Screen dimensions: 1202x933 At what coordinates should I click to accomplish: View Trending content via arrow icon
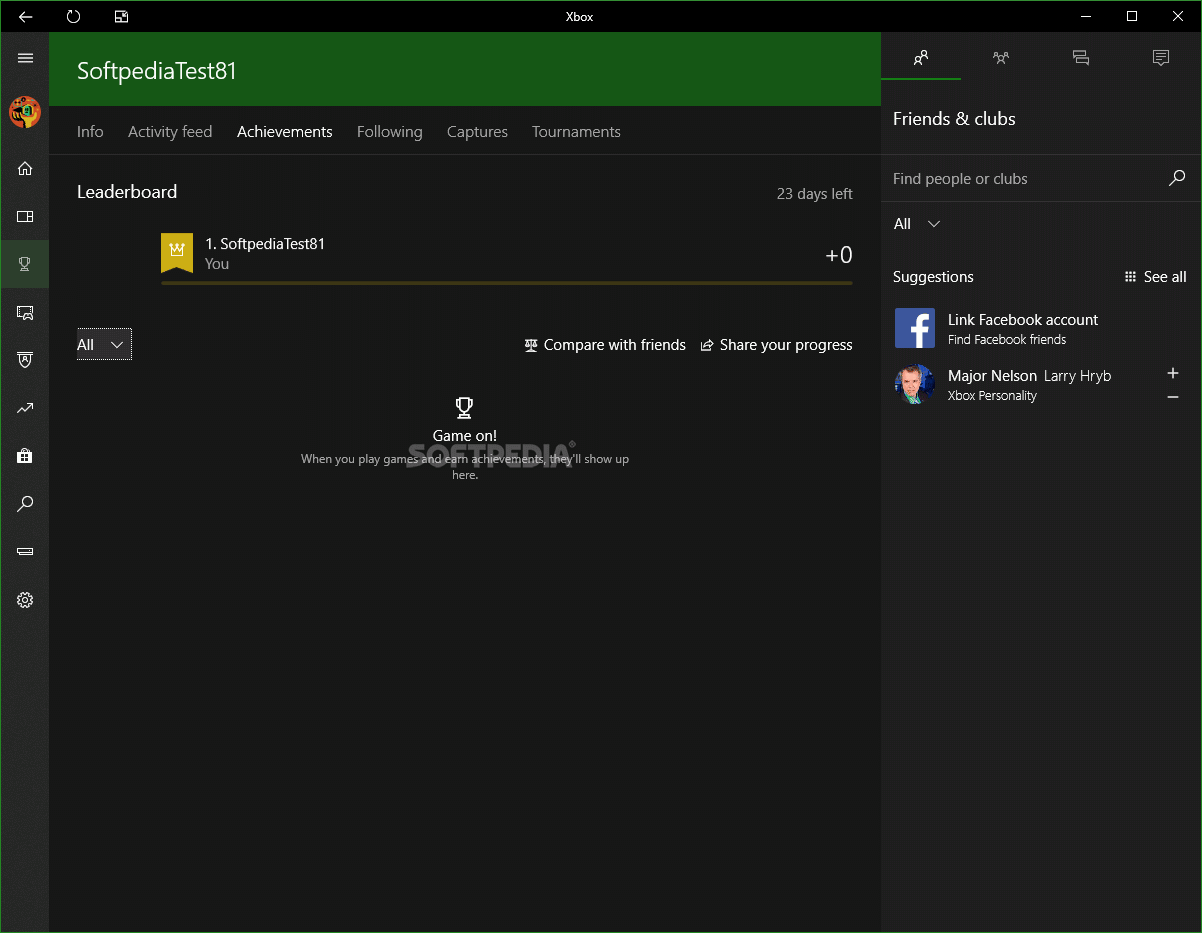pyautogui.click(x=25, y=408)
